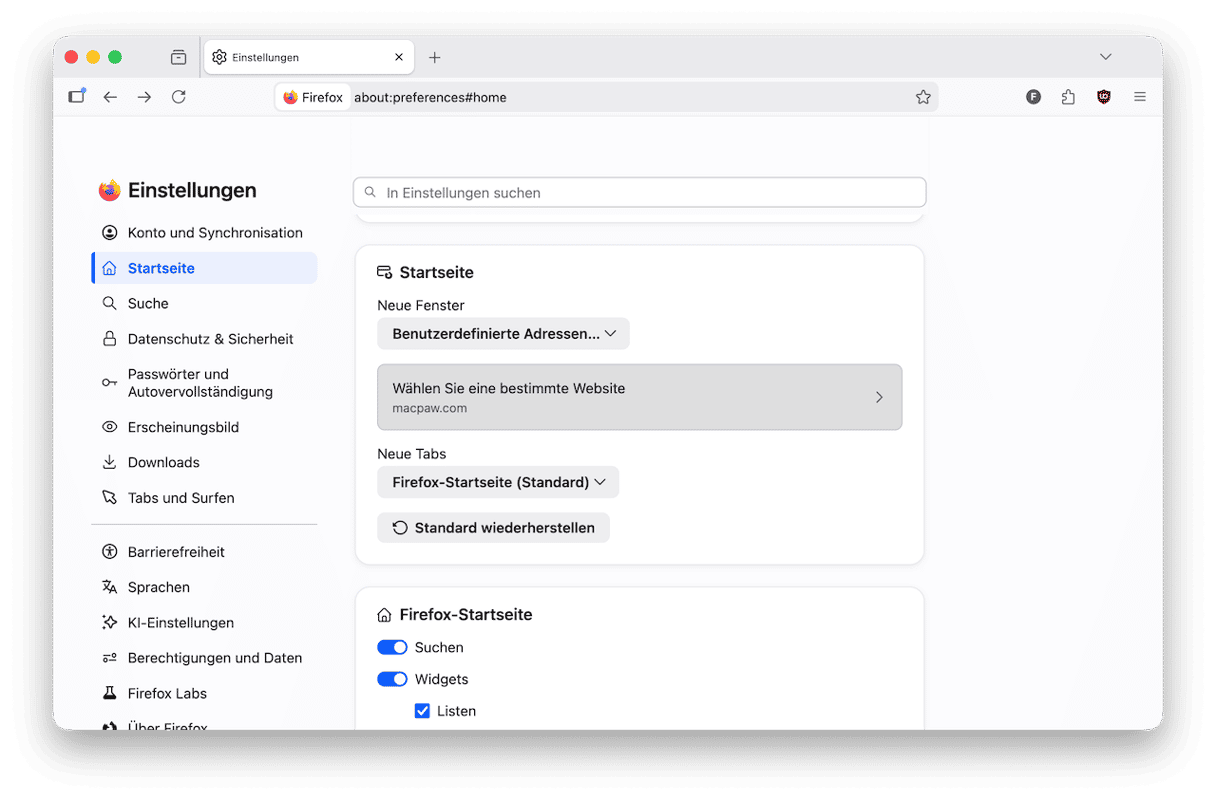The image size is (1216, 800).
Task: Select the Einstellungen browser tab
Action: click(x=310, y=58)
